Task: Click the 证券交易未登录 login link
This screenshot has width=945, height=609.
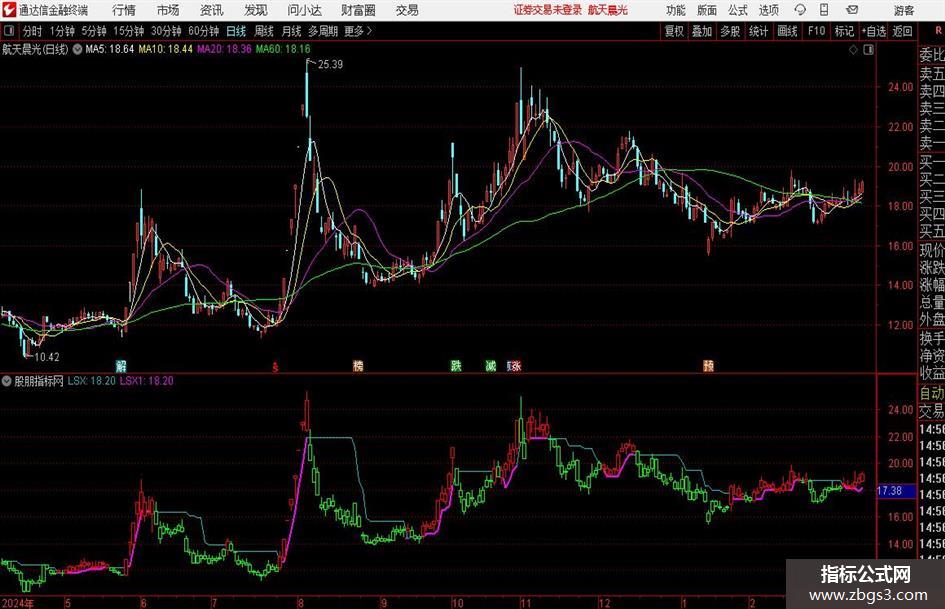Action: [547, 10]
